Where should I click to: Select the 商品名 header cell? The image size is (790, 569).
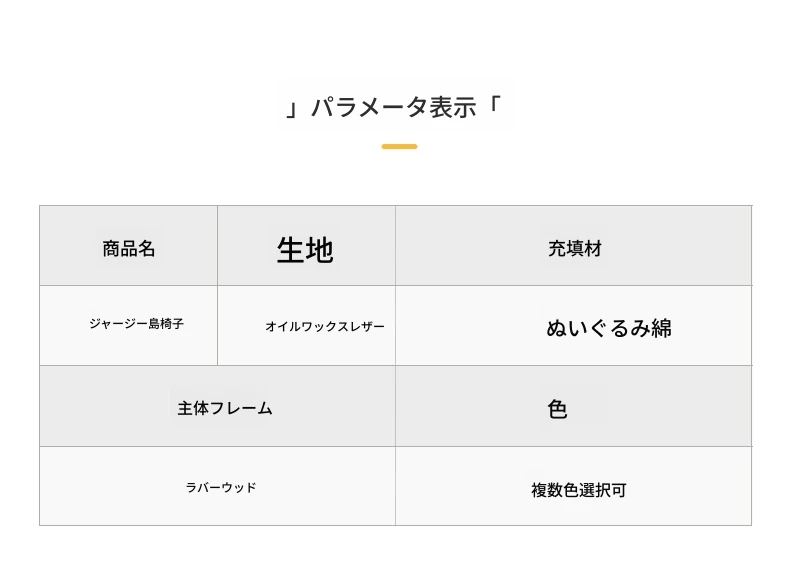[129, 249]
